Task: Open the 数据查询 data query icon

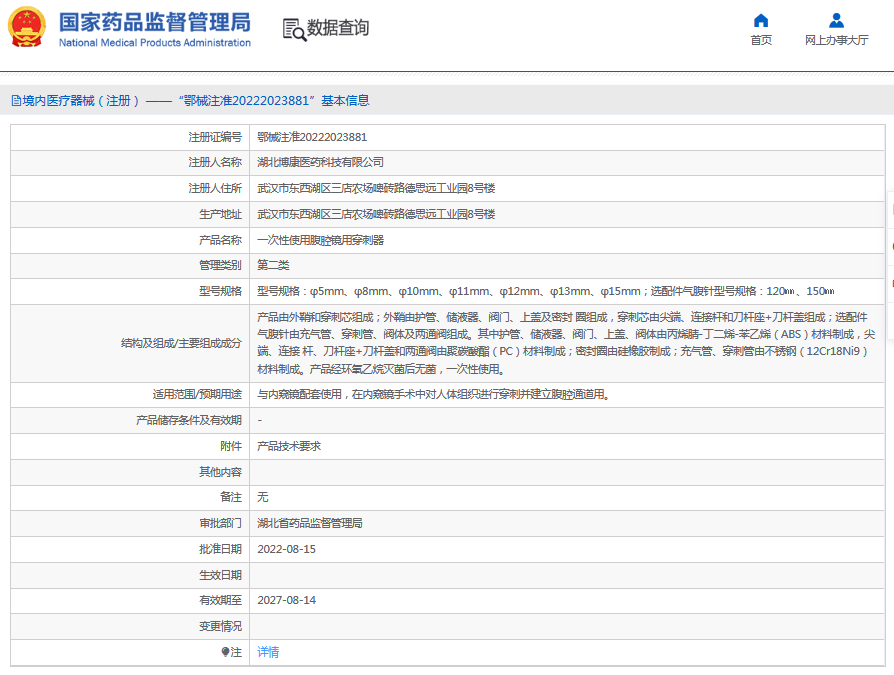Action: (294, 29)
